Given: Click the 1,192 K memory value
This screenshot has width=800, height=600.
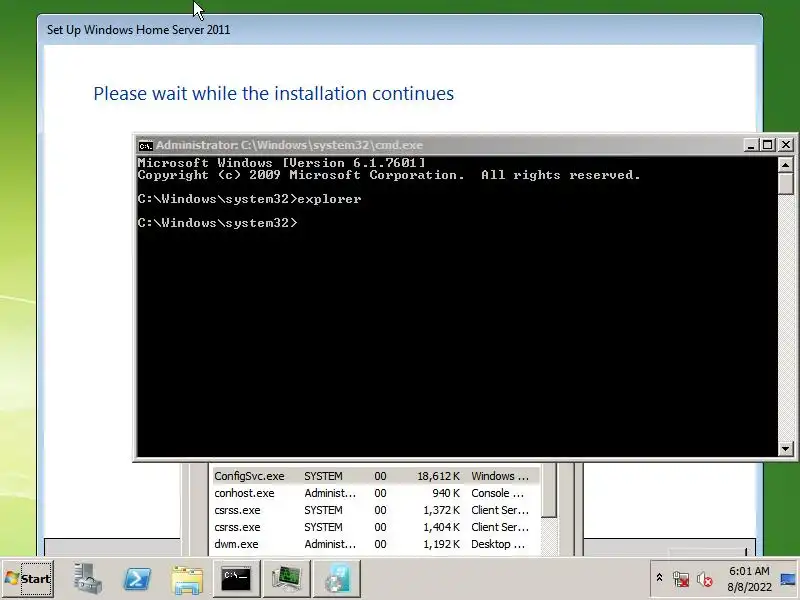Looking at the screenshot, I should coord(441,544).
